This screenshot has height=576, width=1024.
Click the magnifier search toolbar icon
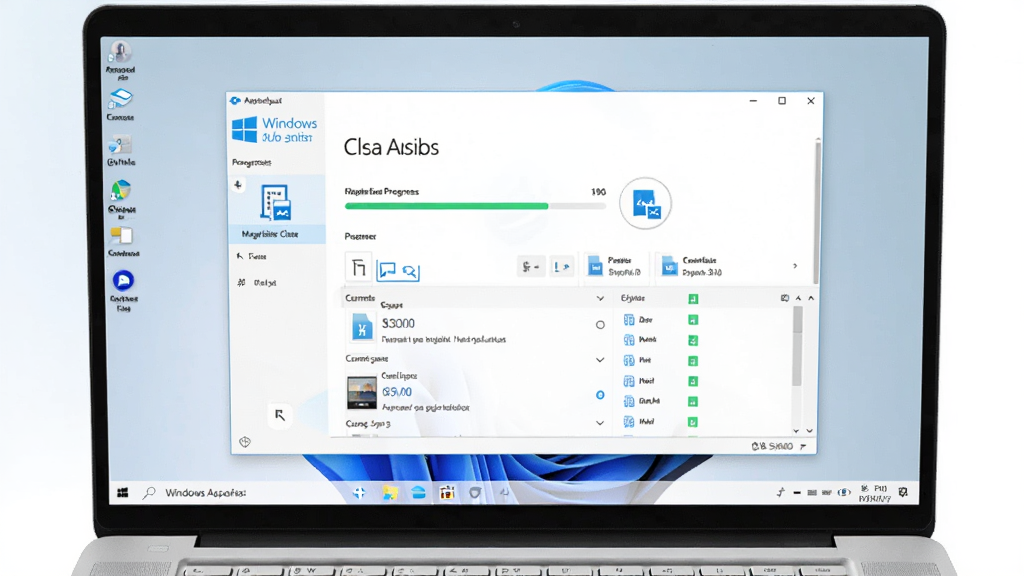[x=409, y=271]
